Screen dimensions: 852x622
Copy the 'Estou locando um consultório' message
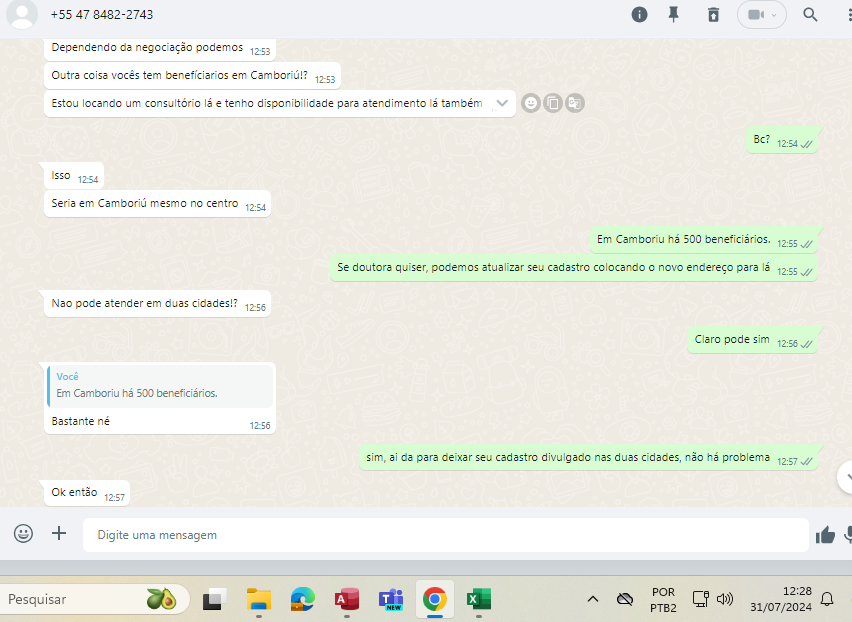coord(553,103)
